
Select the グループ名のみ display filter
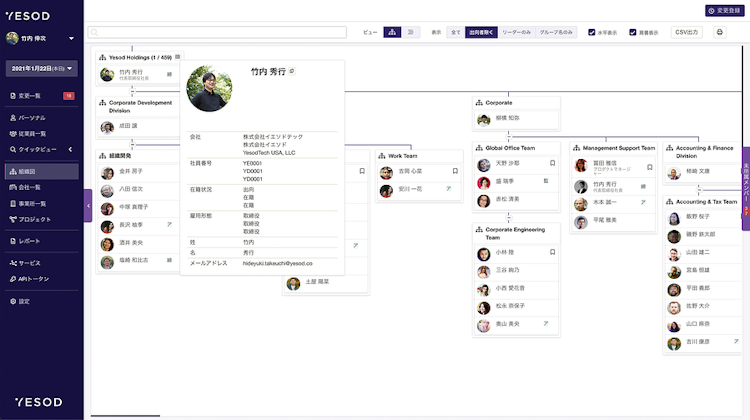pos(556,32)
